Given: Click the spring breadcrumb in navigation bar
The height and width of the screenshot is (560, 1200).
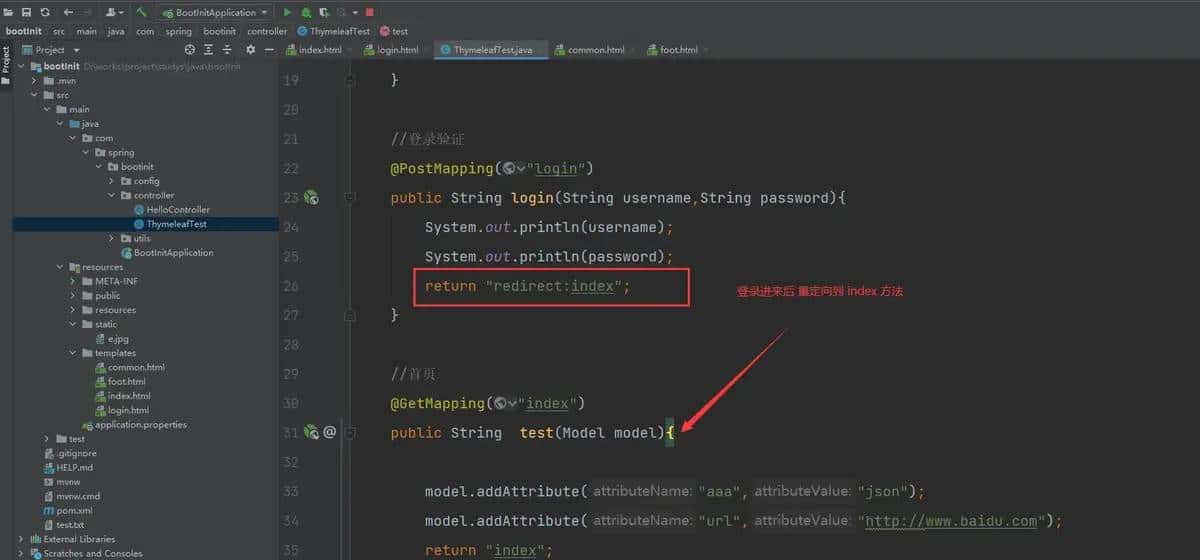Looking at the screenshot, I should click(179, 31).
